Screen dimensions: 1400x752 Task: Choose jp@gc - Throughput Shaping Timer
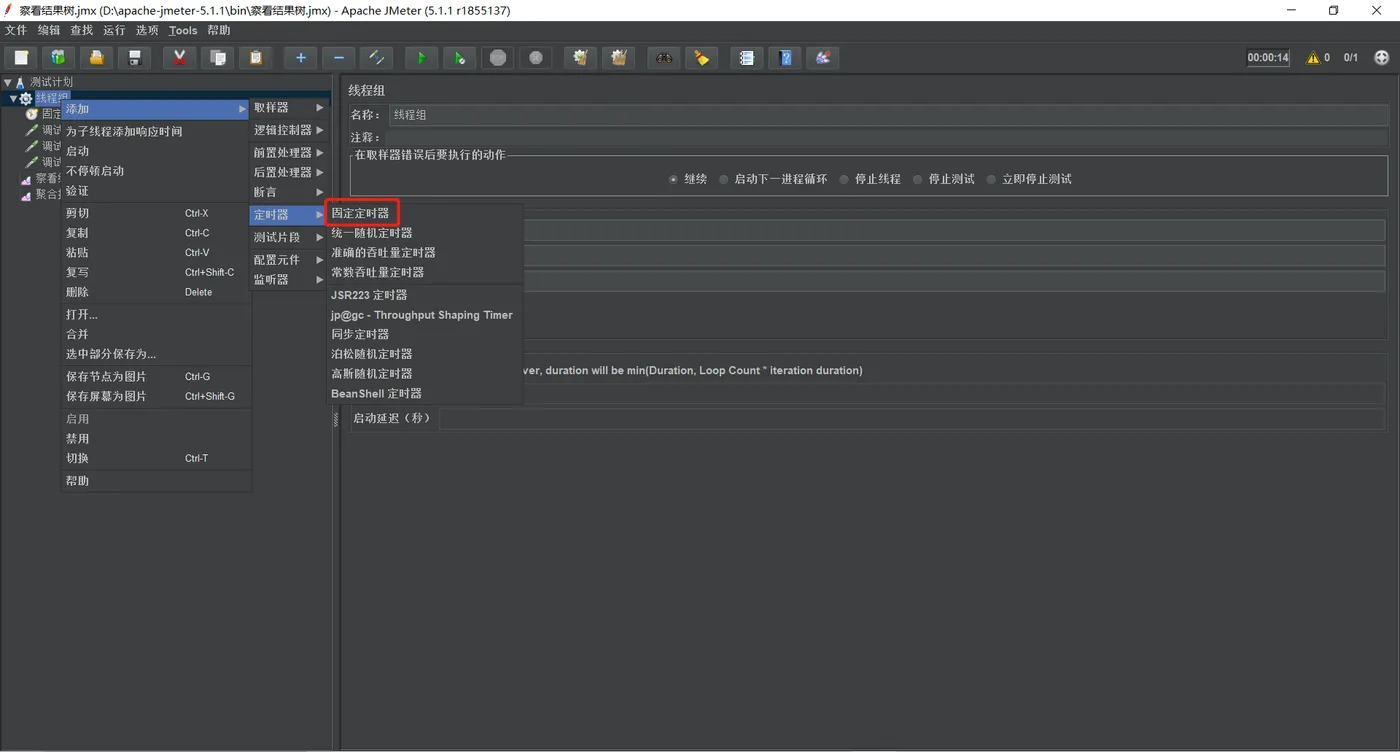(425, 315)
